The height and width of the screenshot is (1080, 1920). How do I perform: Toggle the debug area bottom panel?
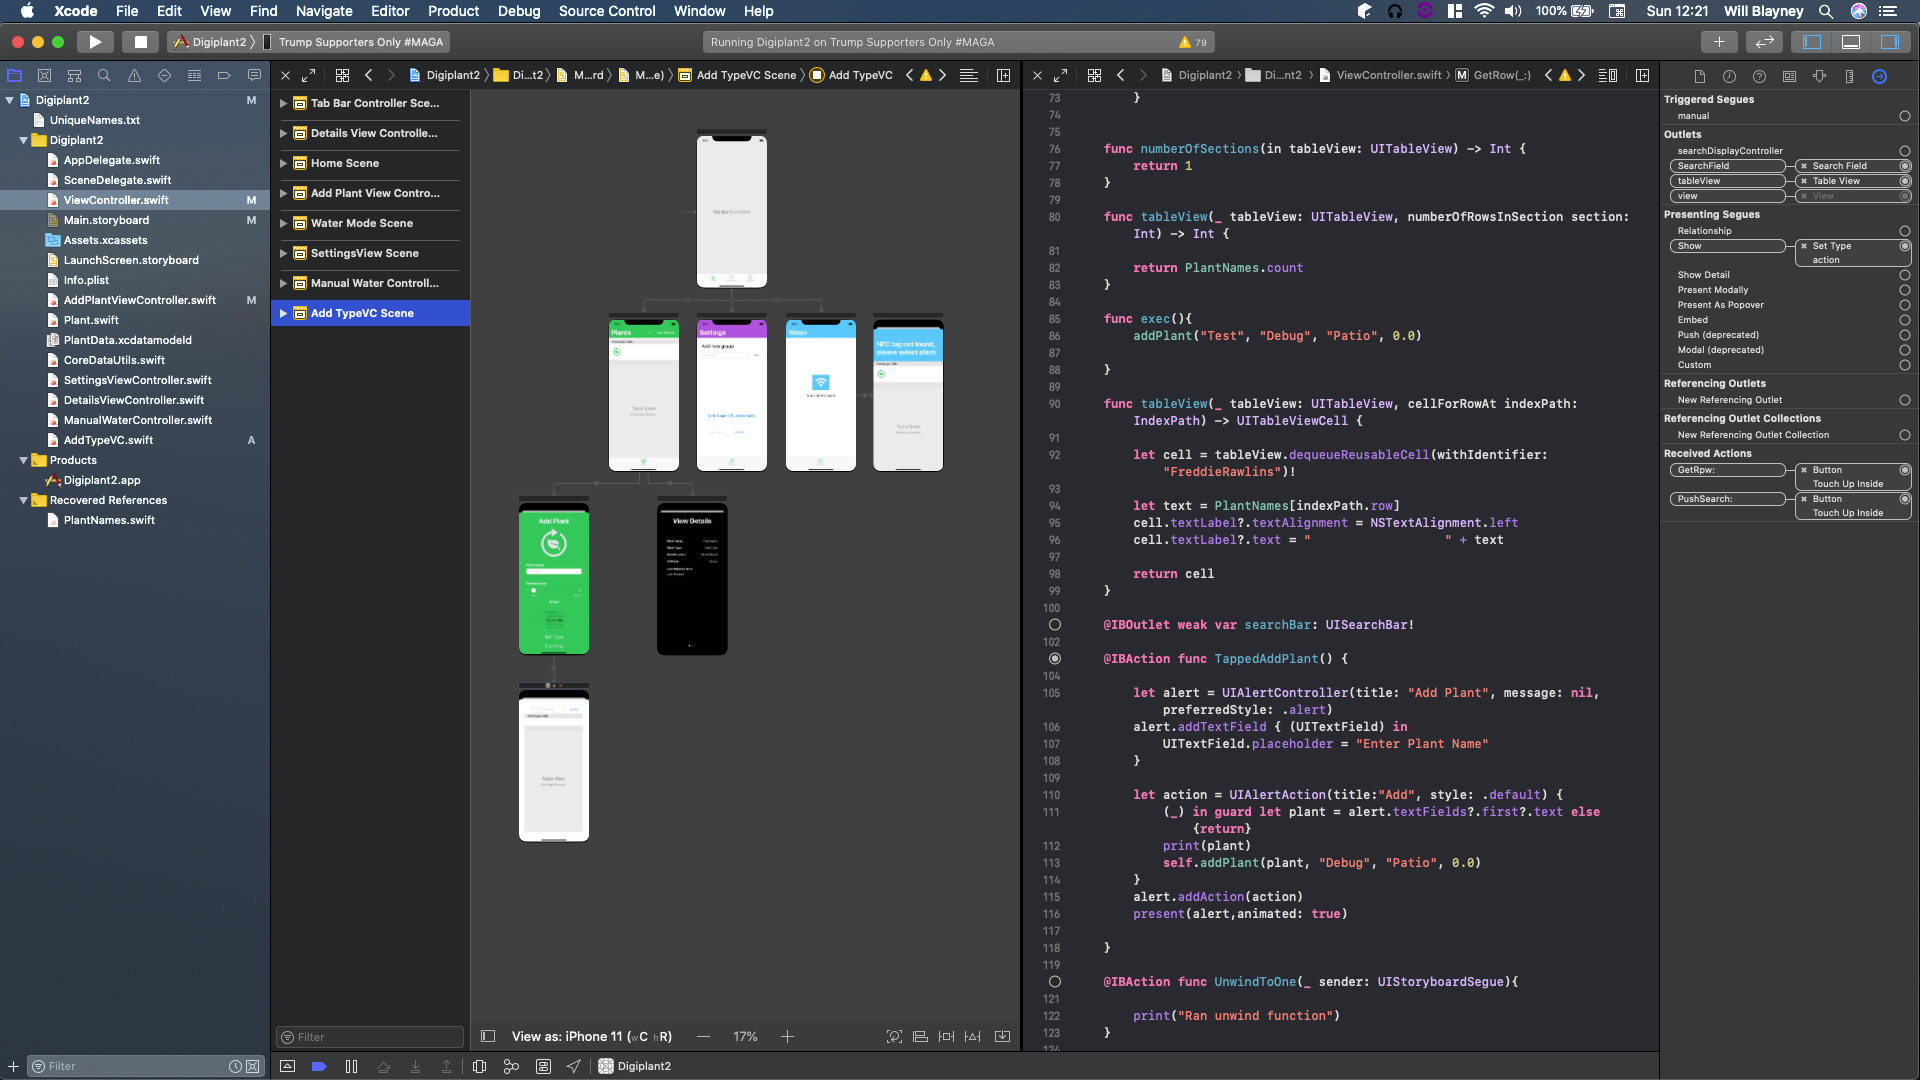tap(1851, 42)
